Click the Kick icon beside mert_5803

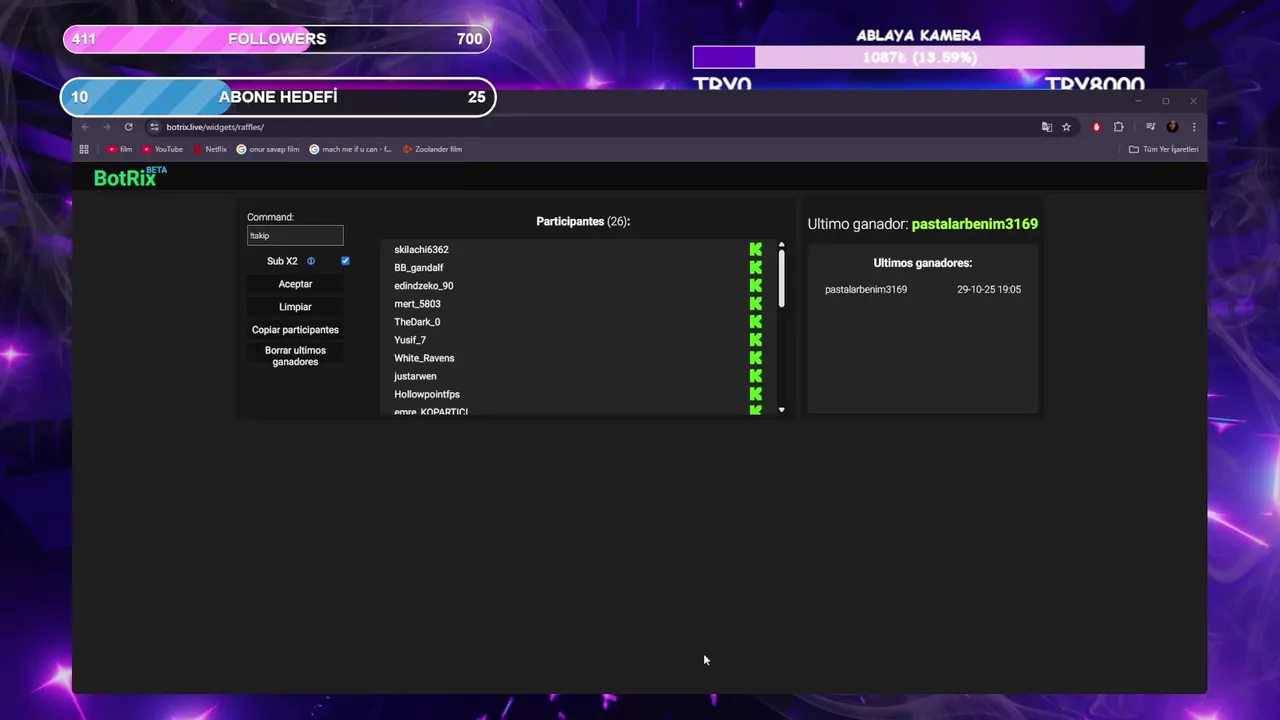(x=756, y=303)
